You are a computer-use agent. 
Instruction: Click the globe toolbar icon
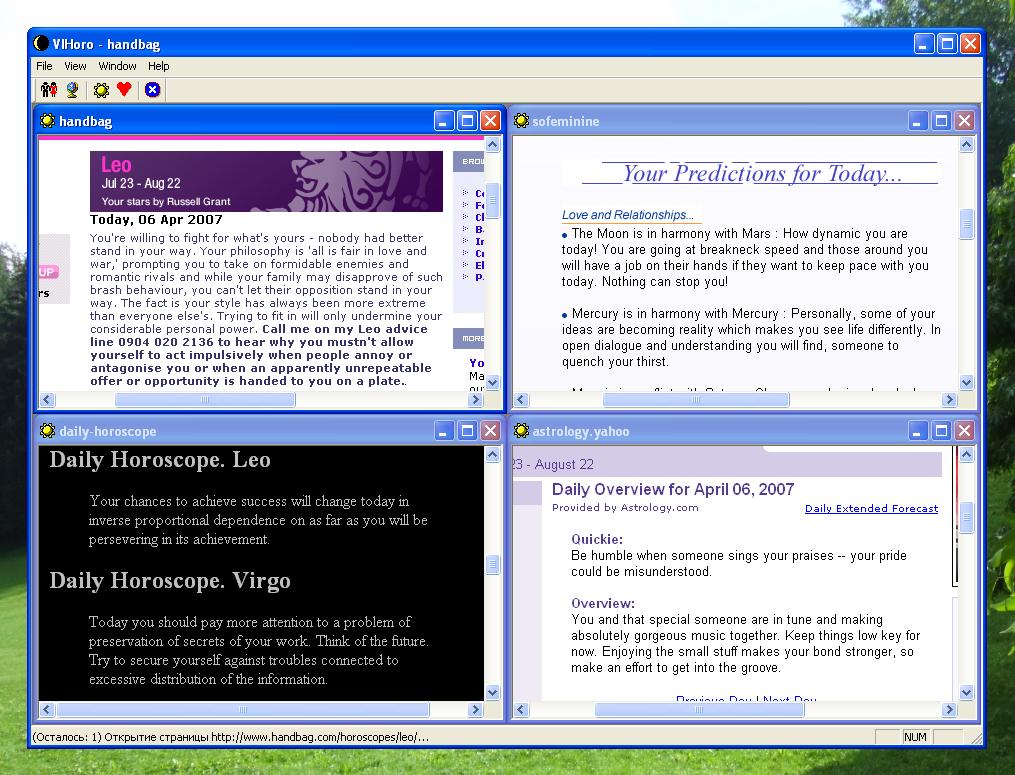72,90
